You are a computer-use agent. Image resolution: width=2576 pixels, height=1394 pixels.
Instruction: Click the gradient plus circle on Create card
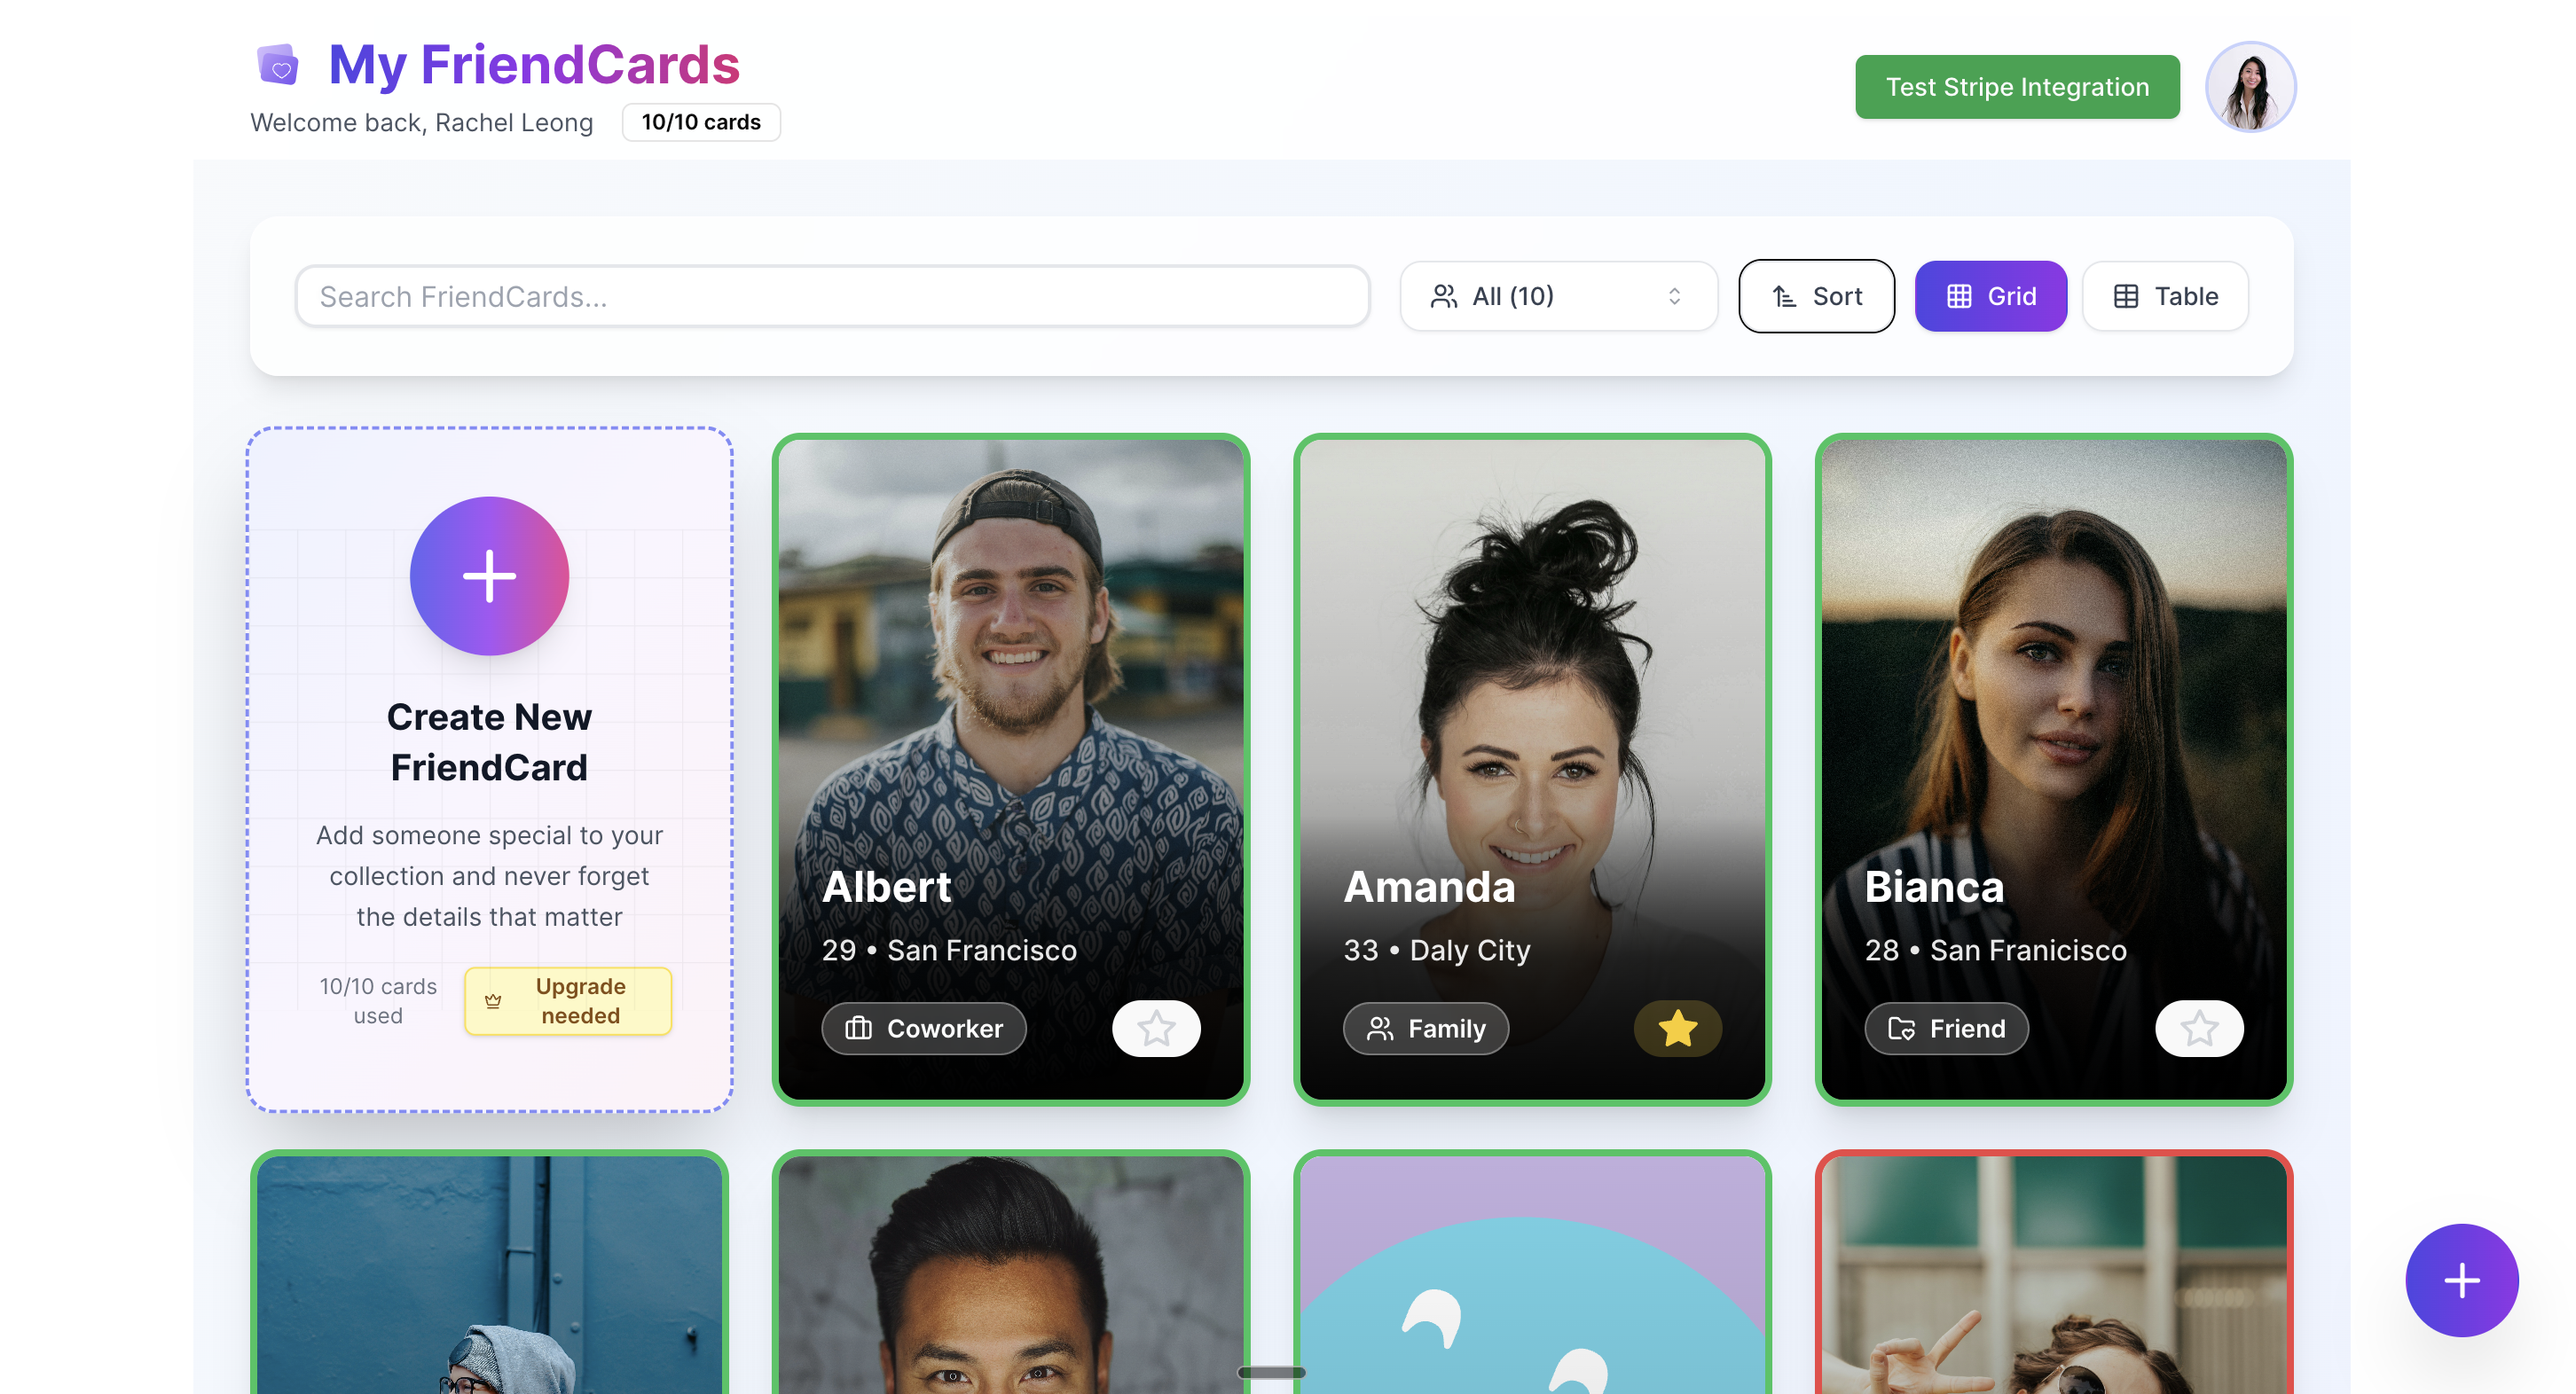click(x=489, y=576)
